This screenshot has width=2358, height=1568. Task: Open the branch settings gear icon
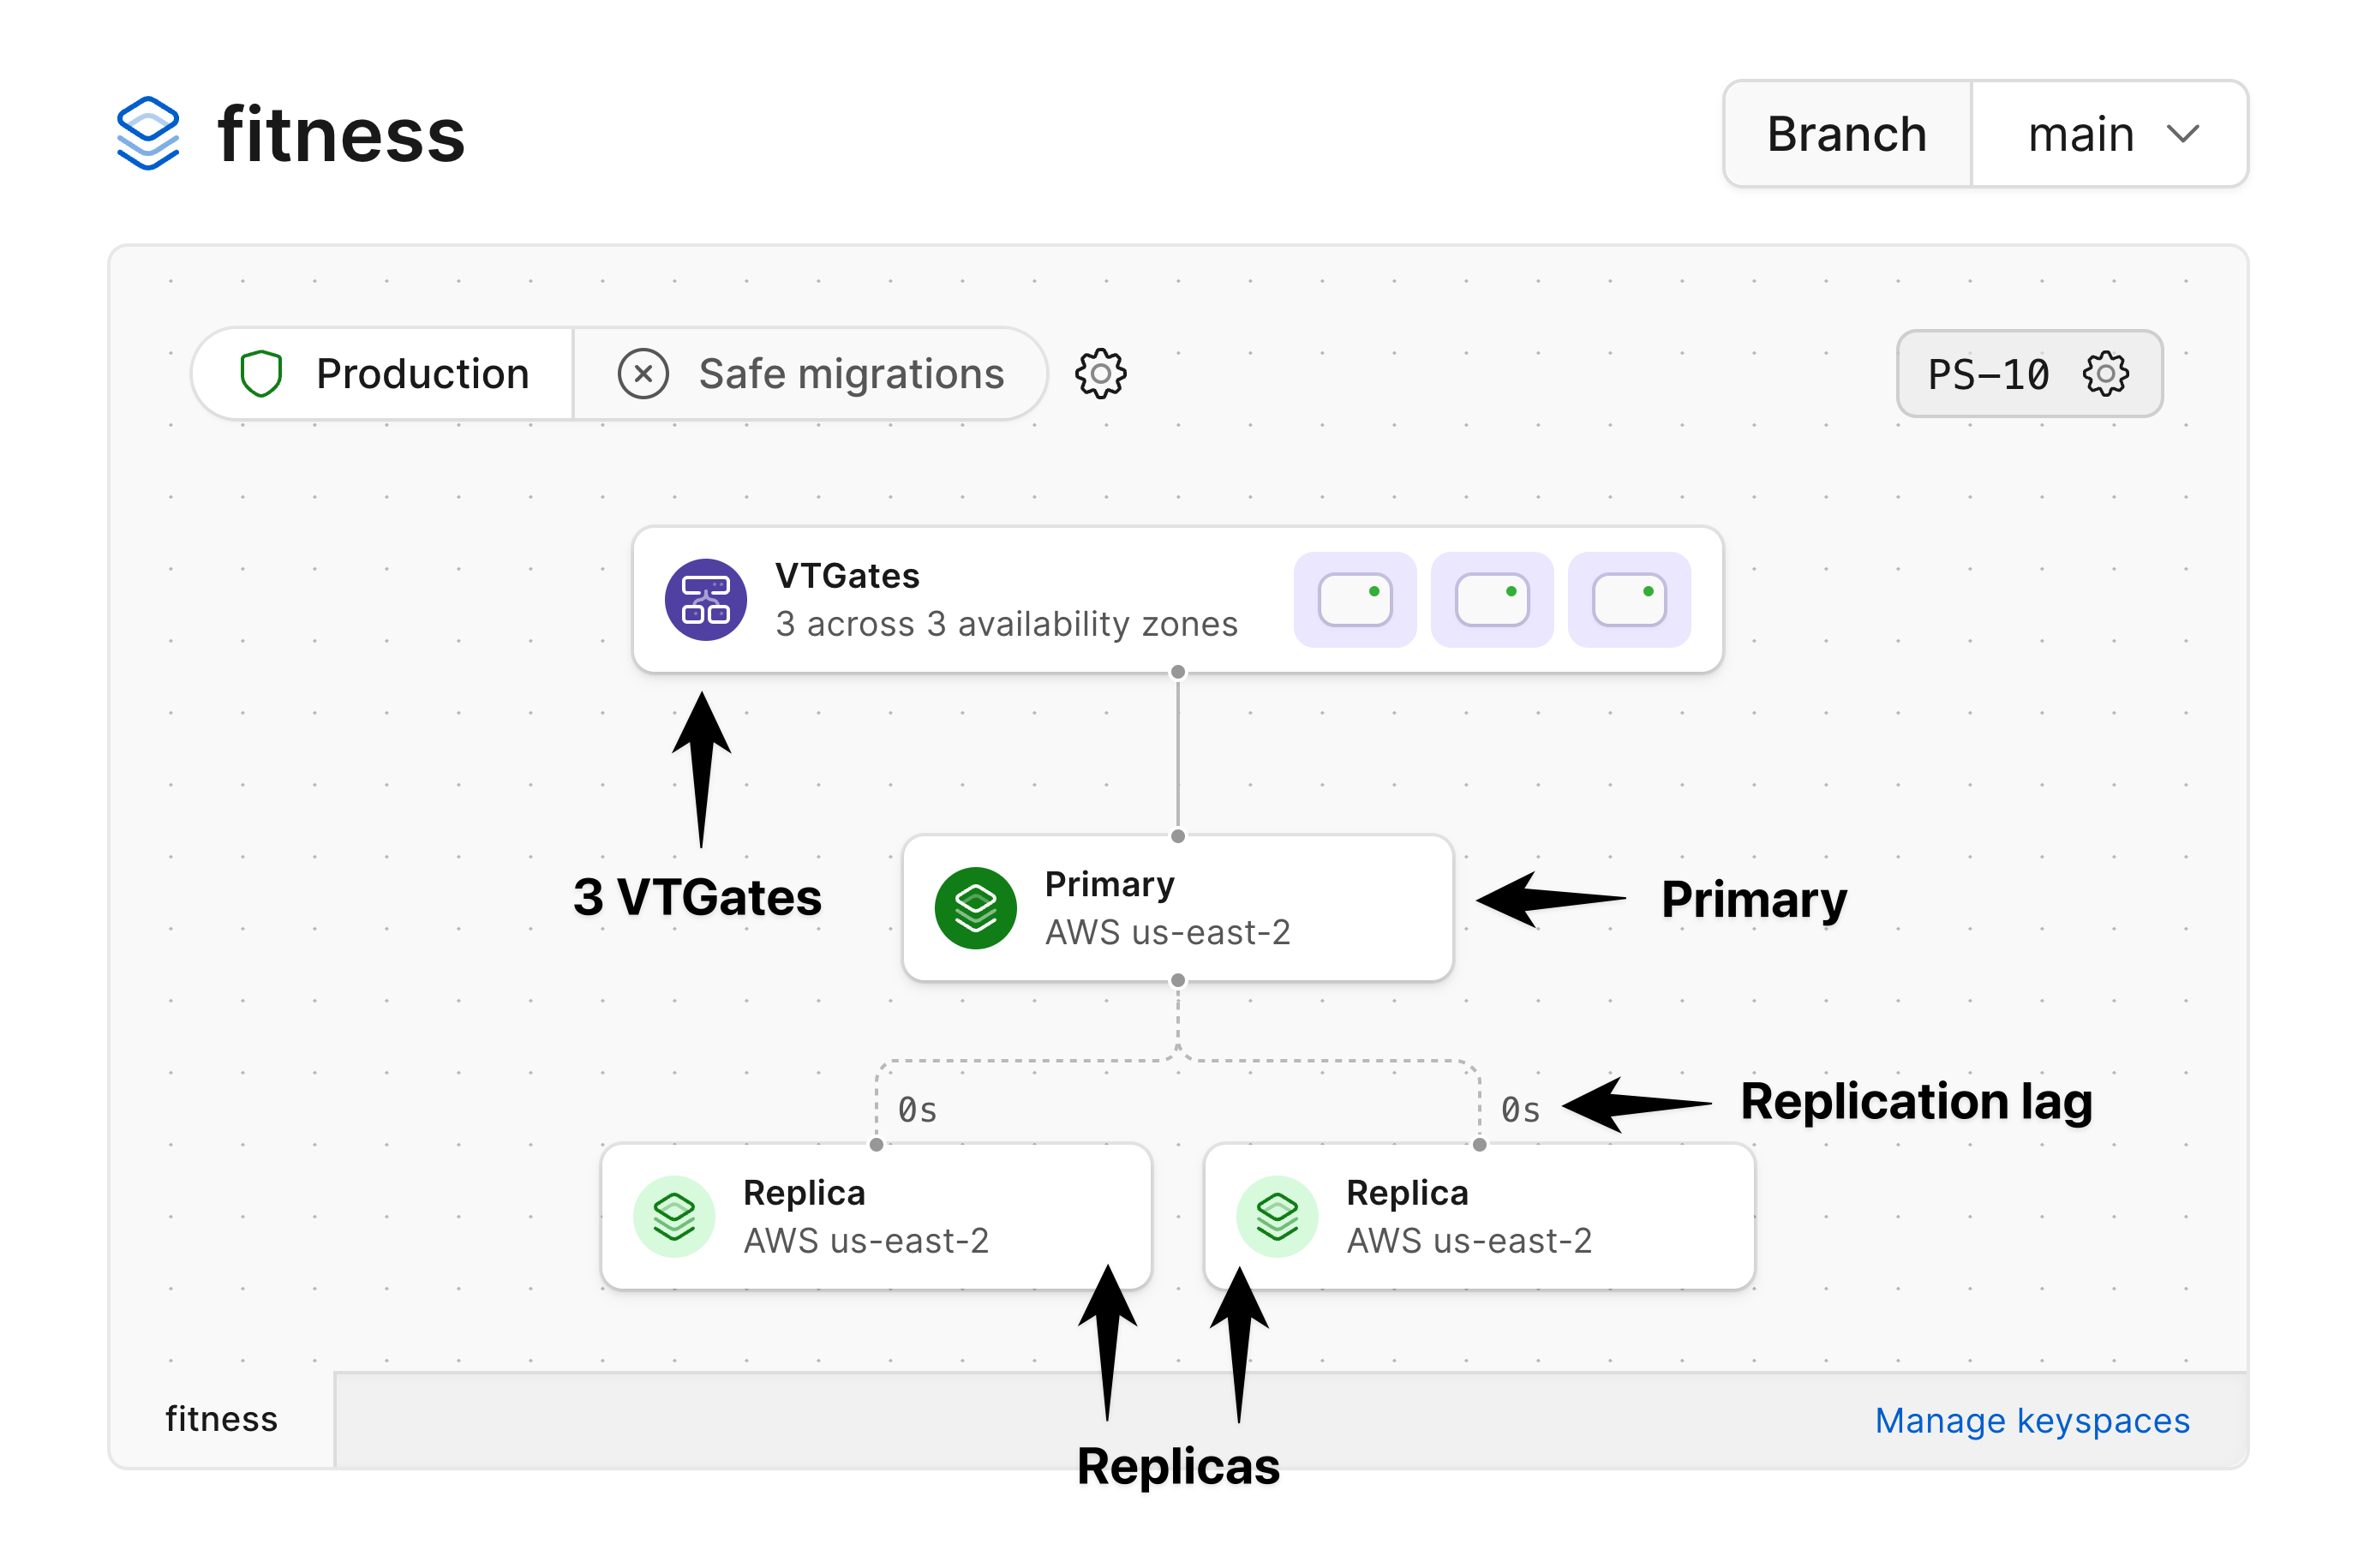(1100, 374)
